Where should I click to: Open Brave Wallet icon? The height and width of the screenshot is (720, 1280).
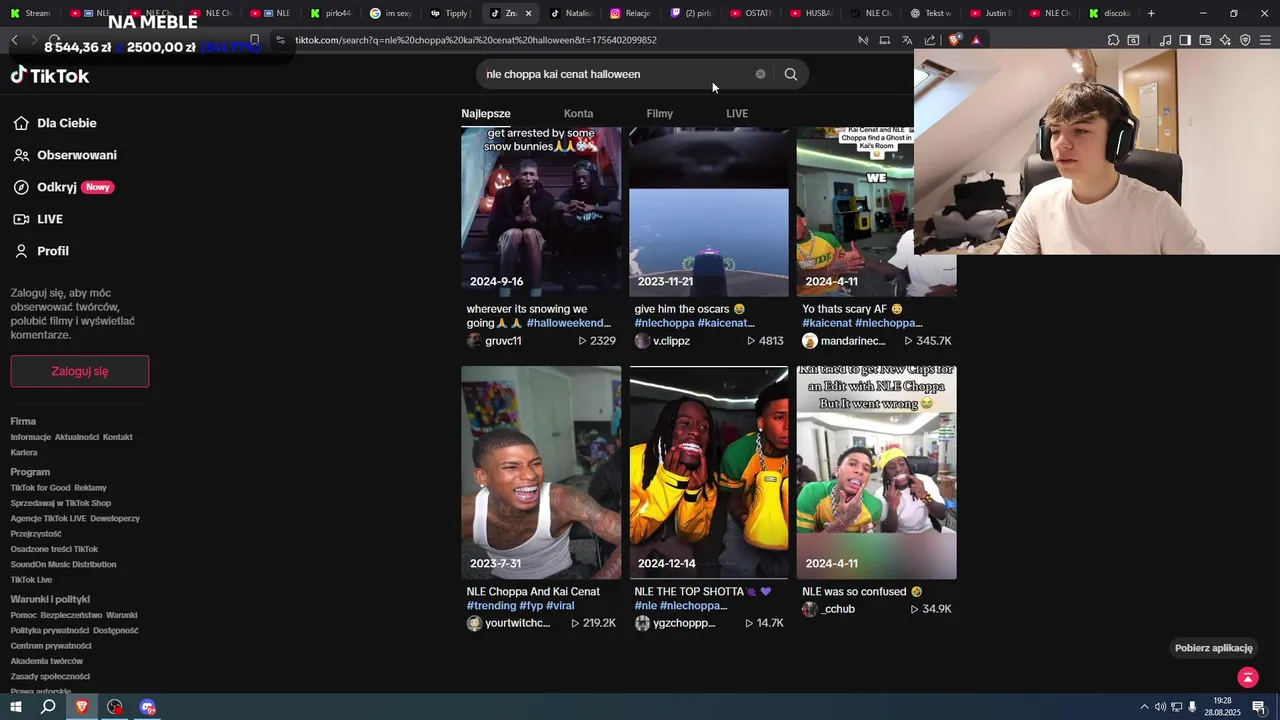pos(1205,40)
